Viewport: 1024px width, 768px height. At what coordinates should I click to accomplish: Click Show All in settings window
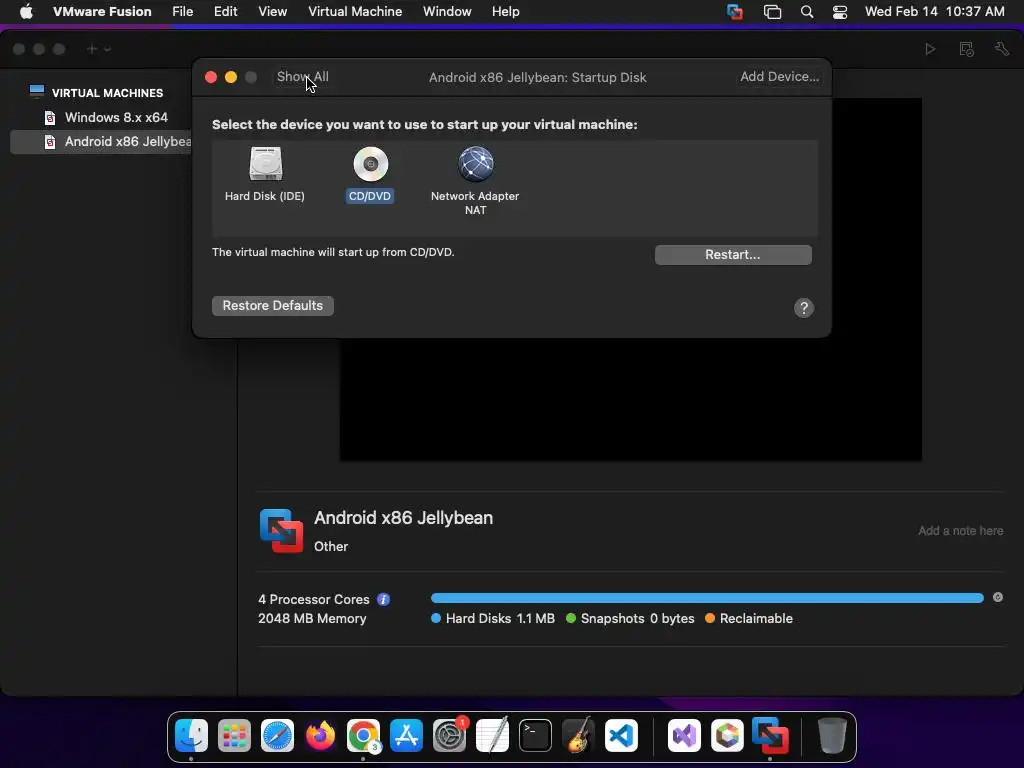302,76
